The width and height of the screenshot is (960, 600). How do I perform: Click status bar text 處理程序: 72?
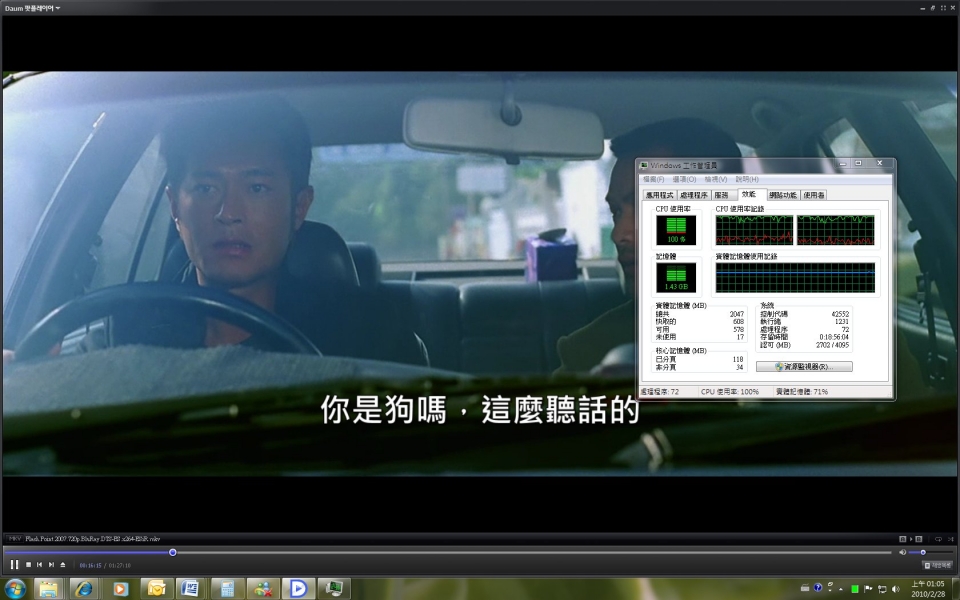pyautogui.click(x=660, y=392)
